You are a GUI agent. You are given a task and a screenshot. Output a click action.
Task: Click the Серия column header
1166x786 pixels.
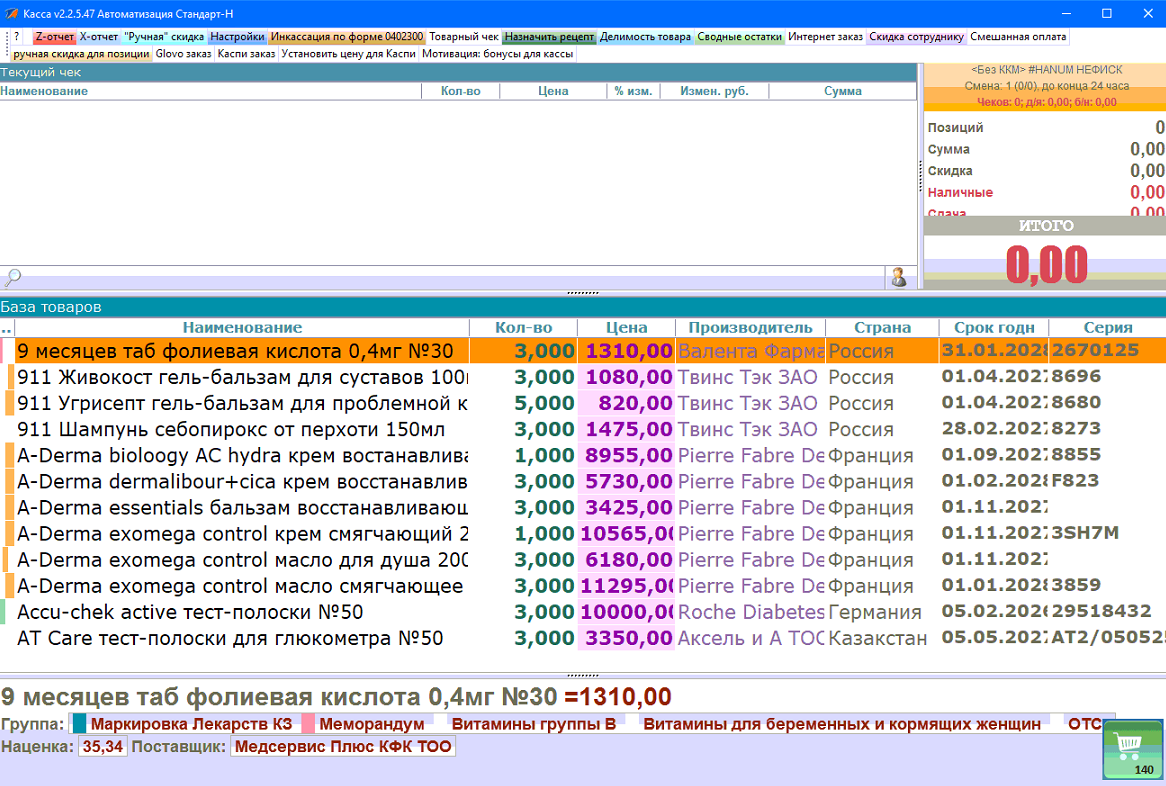[1108, 327]
